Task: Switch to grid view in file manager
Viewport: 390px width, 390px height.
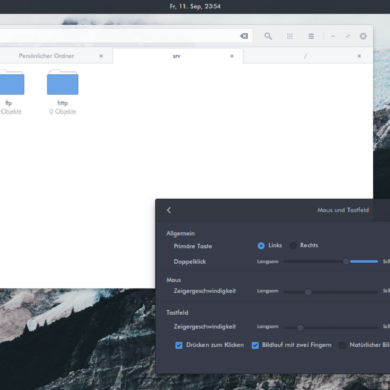Action: [x=290, y=36]
